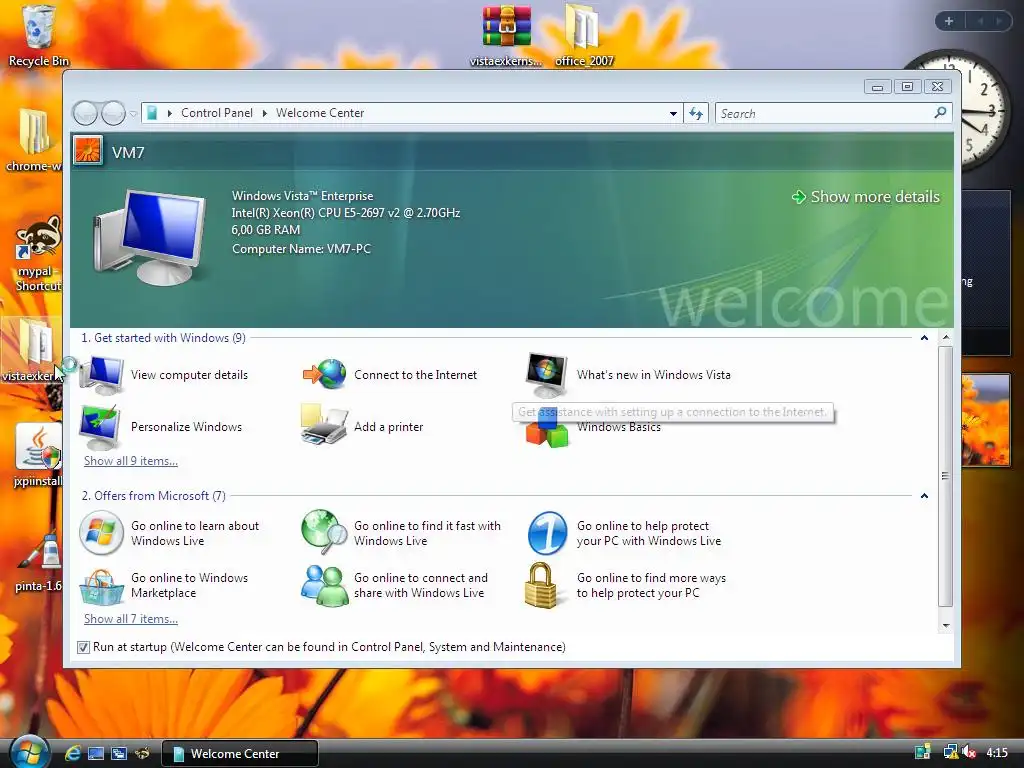Click the taskbar clock showing 4:15
Viewport: 1024px width, 768px height.
[x=997, y=752]
